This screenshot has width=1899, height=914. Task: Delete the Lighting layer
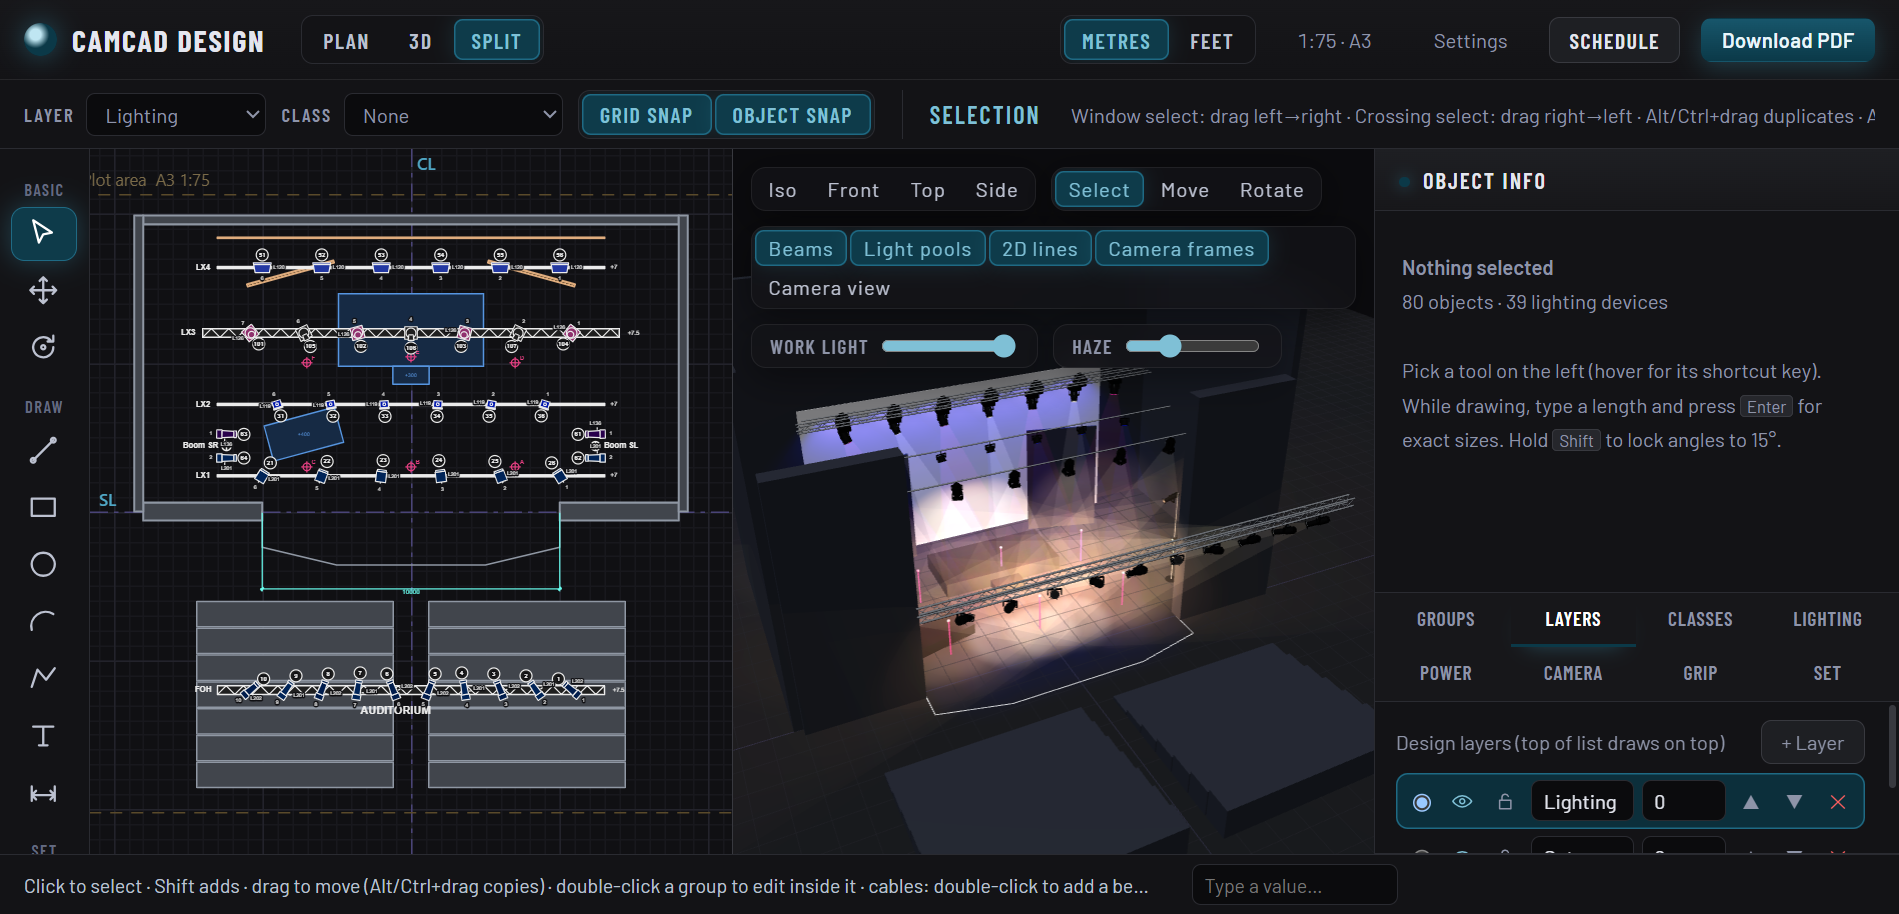(x=1838, y=802)
